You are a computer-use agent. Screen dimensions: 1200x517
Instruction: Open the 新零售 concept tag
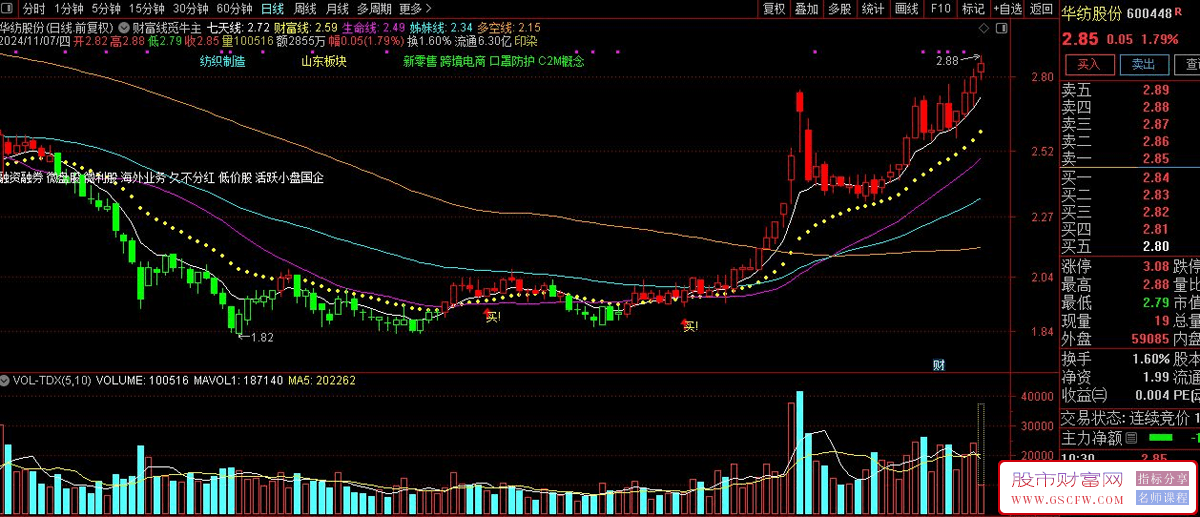pos(420,61)
